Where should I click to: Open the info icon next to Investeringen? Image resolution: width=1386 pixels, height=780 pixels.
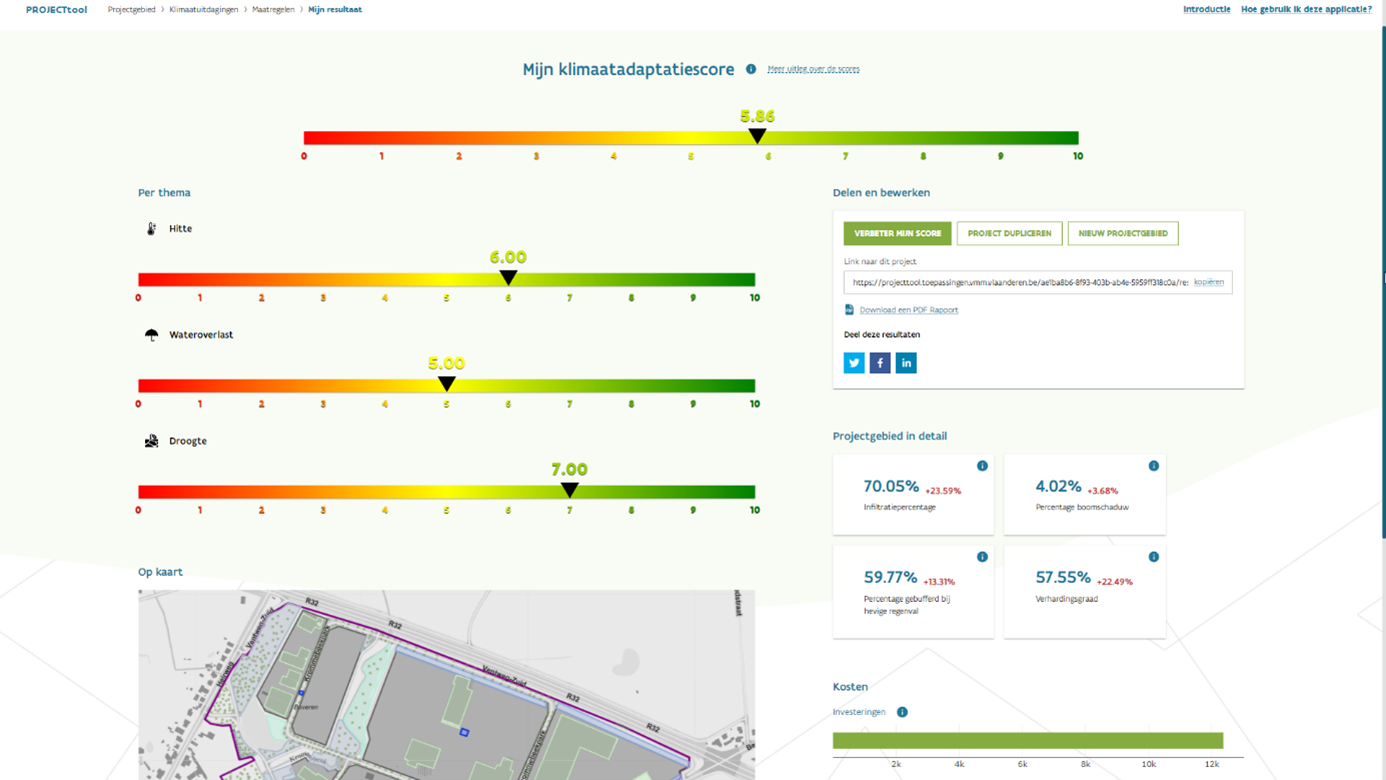click(x=901, y=712)
